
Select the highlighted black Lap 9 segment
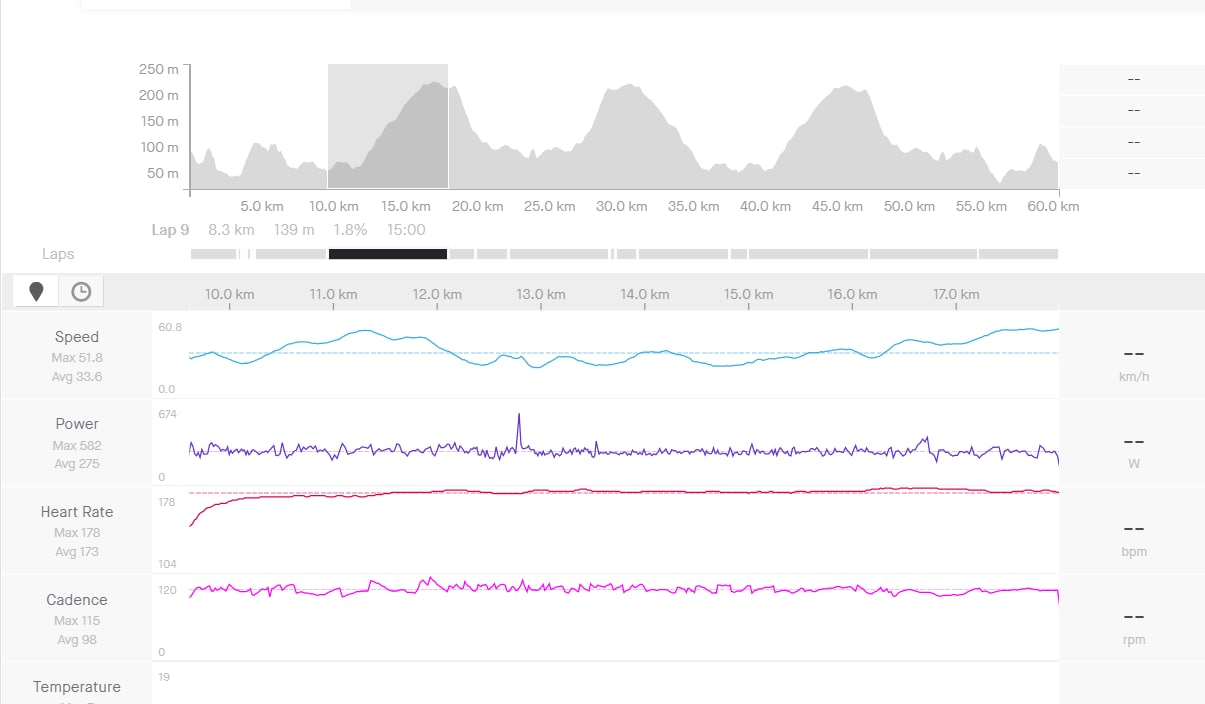coord(388,254)
